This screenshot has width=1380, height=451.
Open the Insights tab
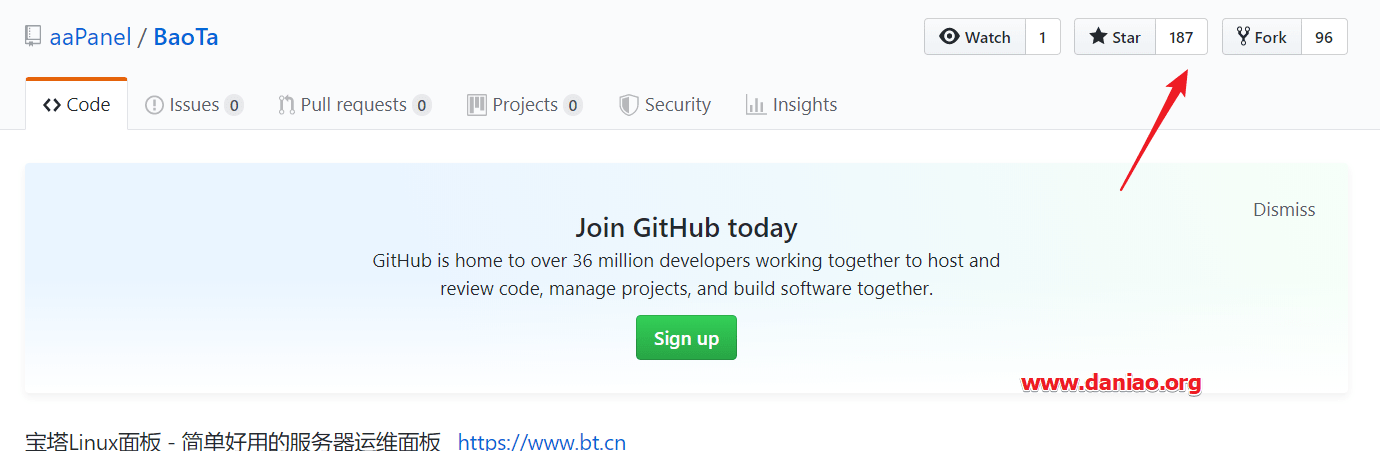(792, 105)
